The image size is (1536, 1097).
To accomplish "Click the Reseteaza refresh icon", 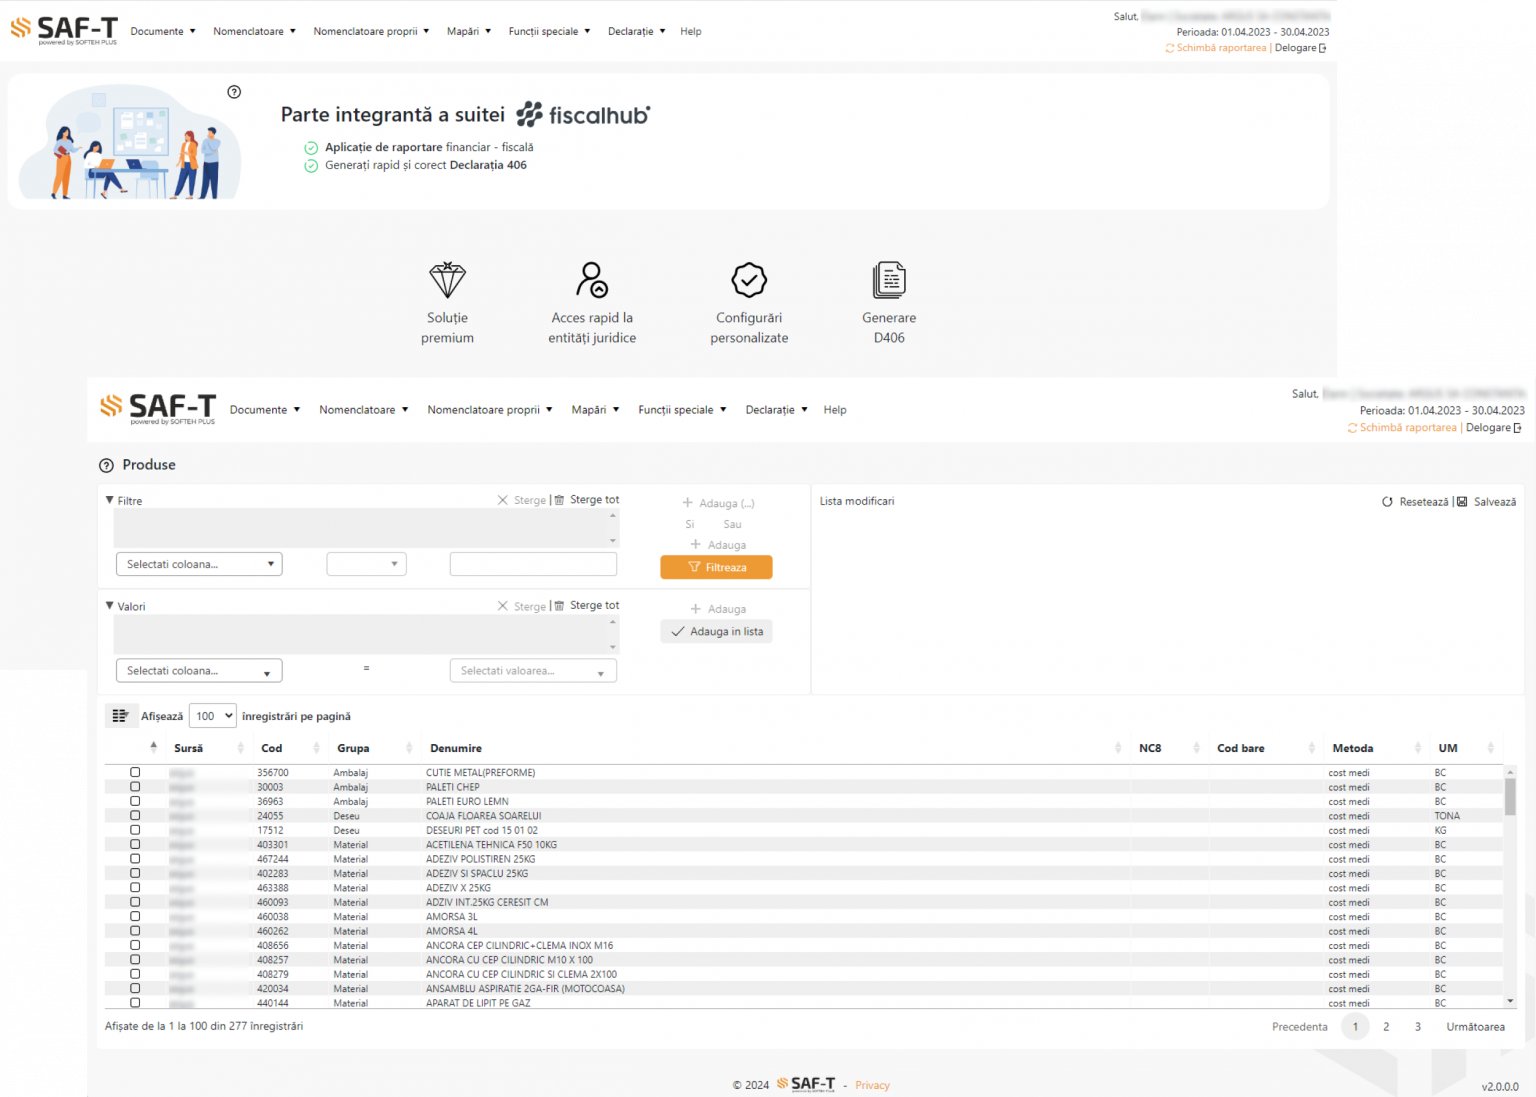I will click(1387, 502).
